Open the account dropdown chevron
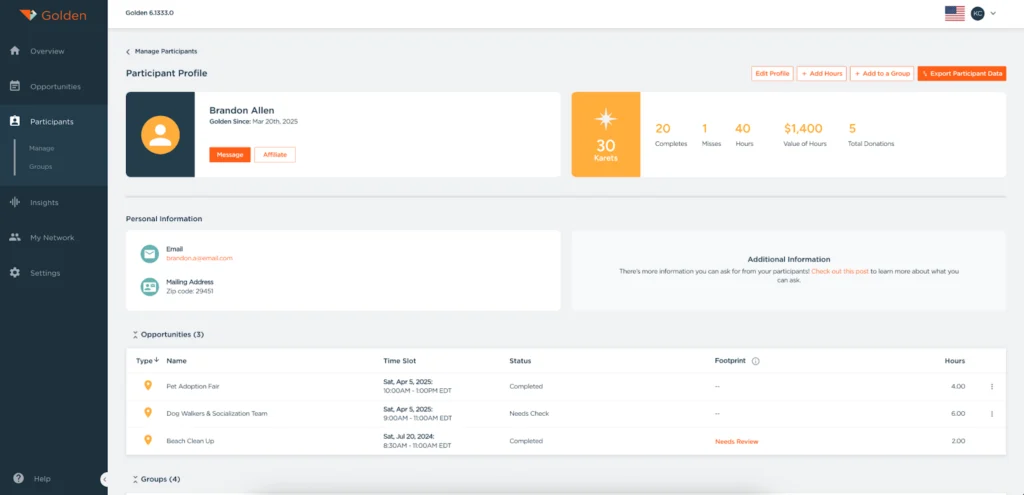This screenshot has height=495, width=1024. [993, 13]
